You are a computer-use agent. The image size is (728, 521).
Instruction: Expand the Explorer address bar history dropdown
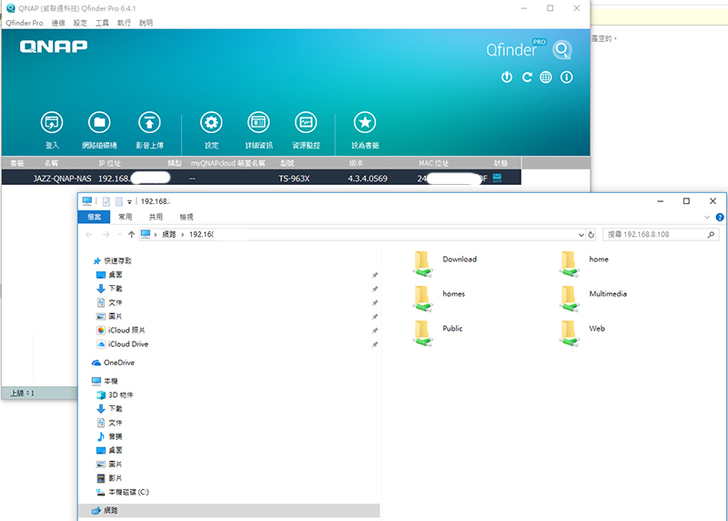pos(579,234)
